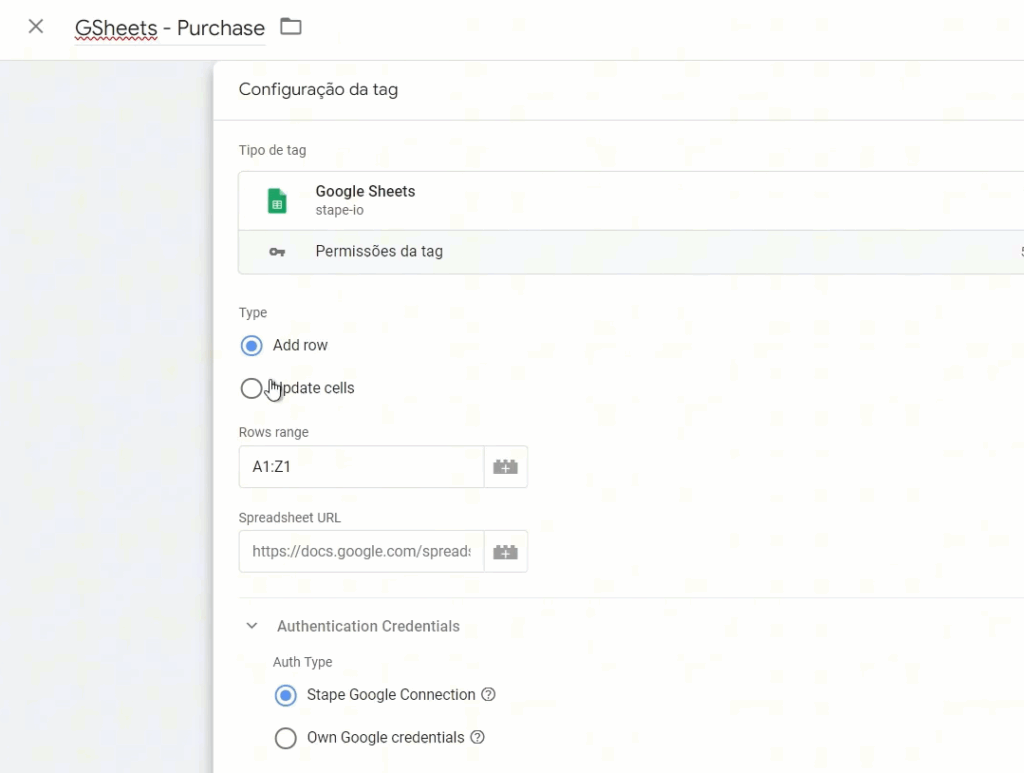Collapse the Authentication Credentials chevron

252,627
